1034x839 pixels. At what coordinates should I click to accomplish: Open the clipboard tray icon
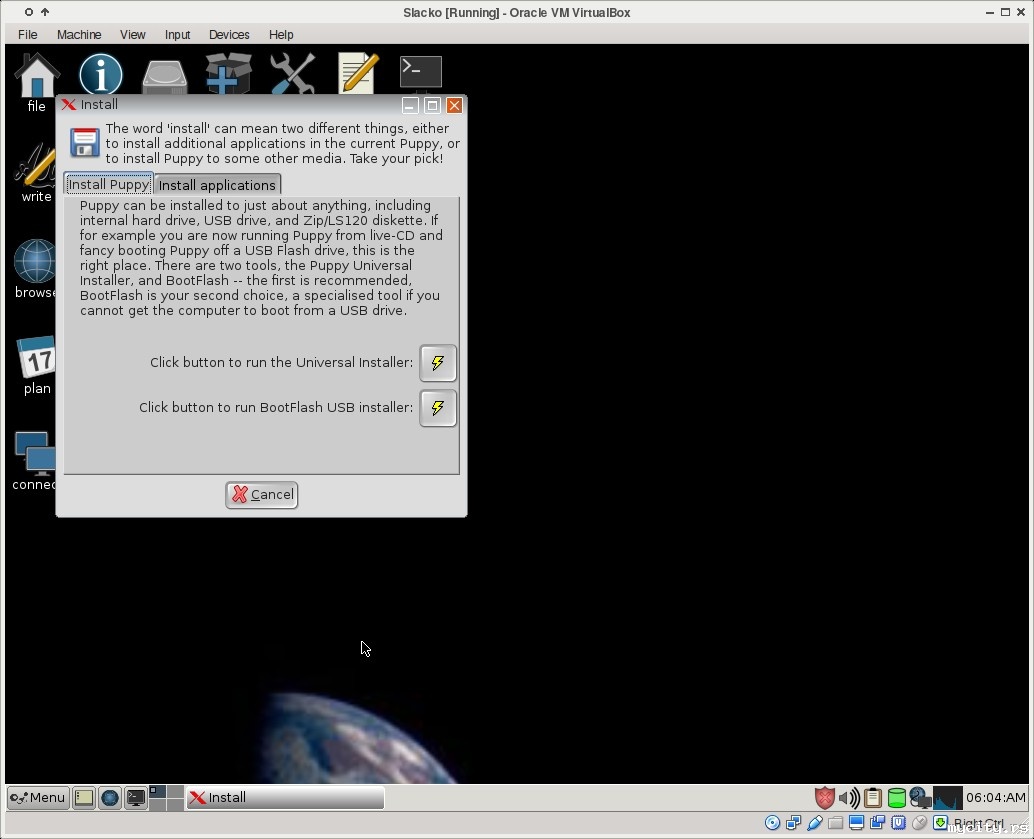point(872,798)
